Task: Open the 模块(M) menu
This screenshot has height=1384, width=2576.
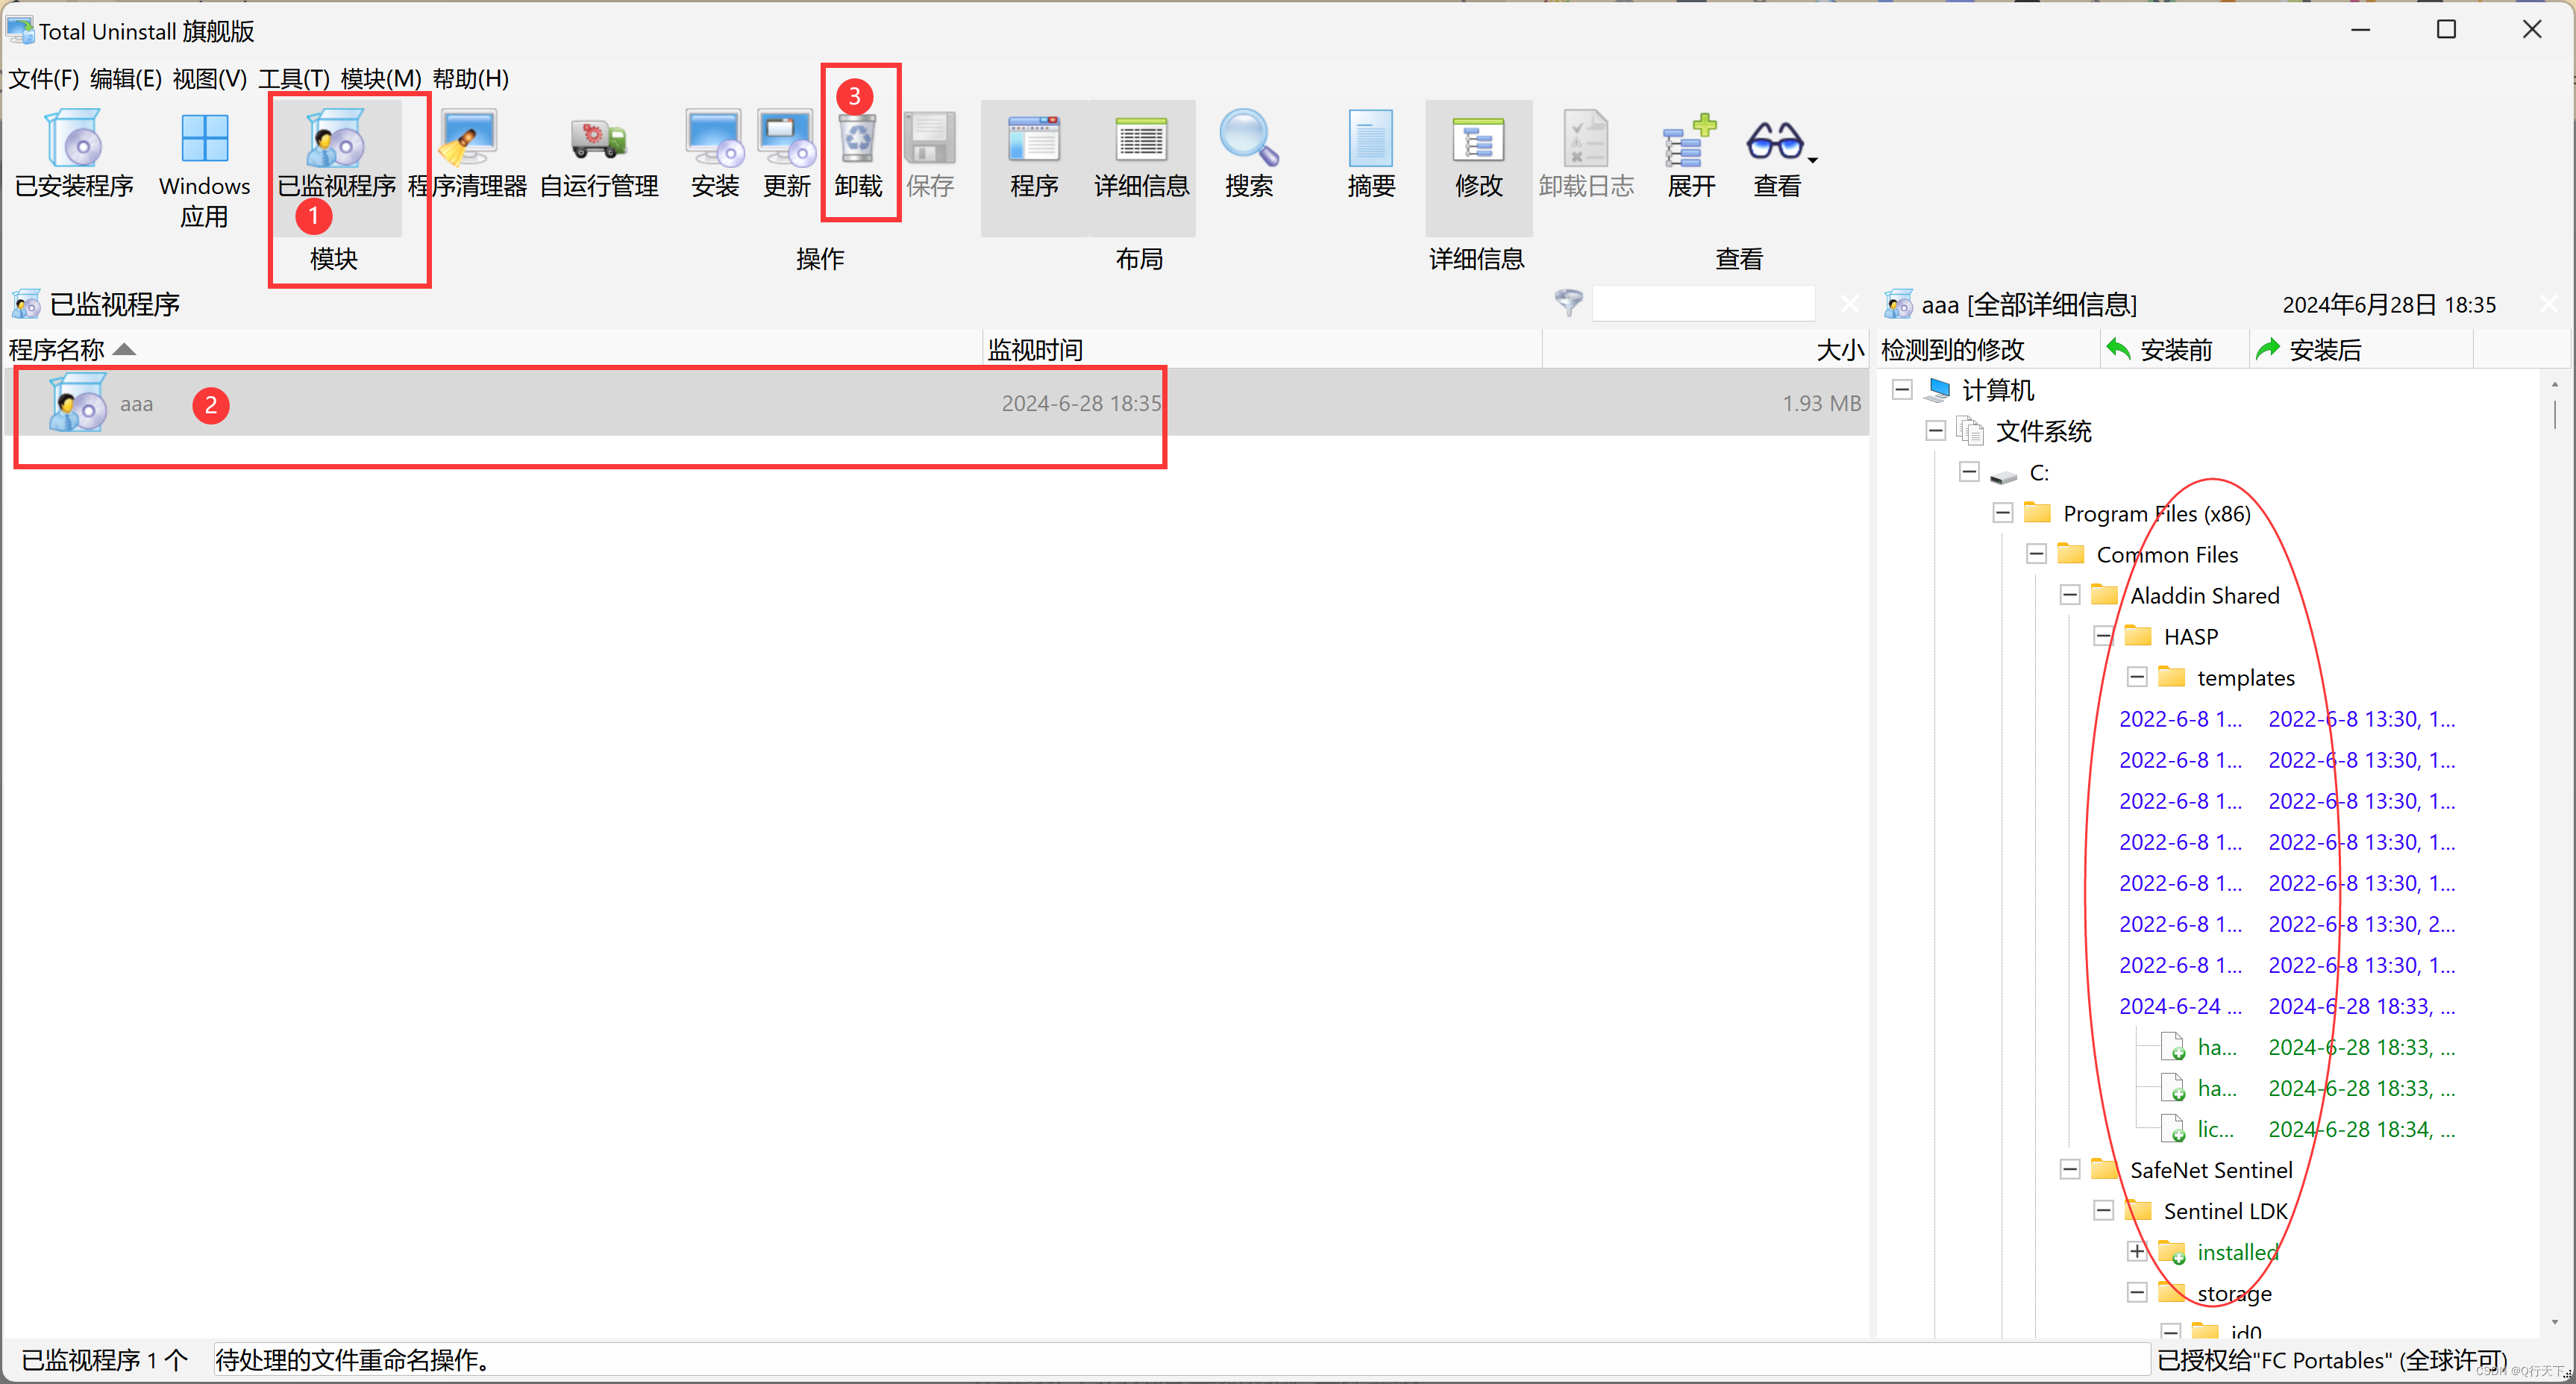Action: tap(380, 78)
